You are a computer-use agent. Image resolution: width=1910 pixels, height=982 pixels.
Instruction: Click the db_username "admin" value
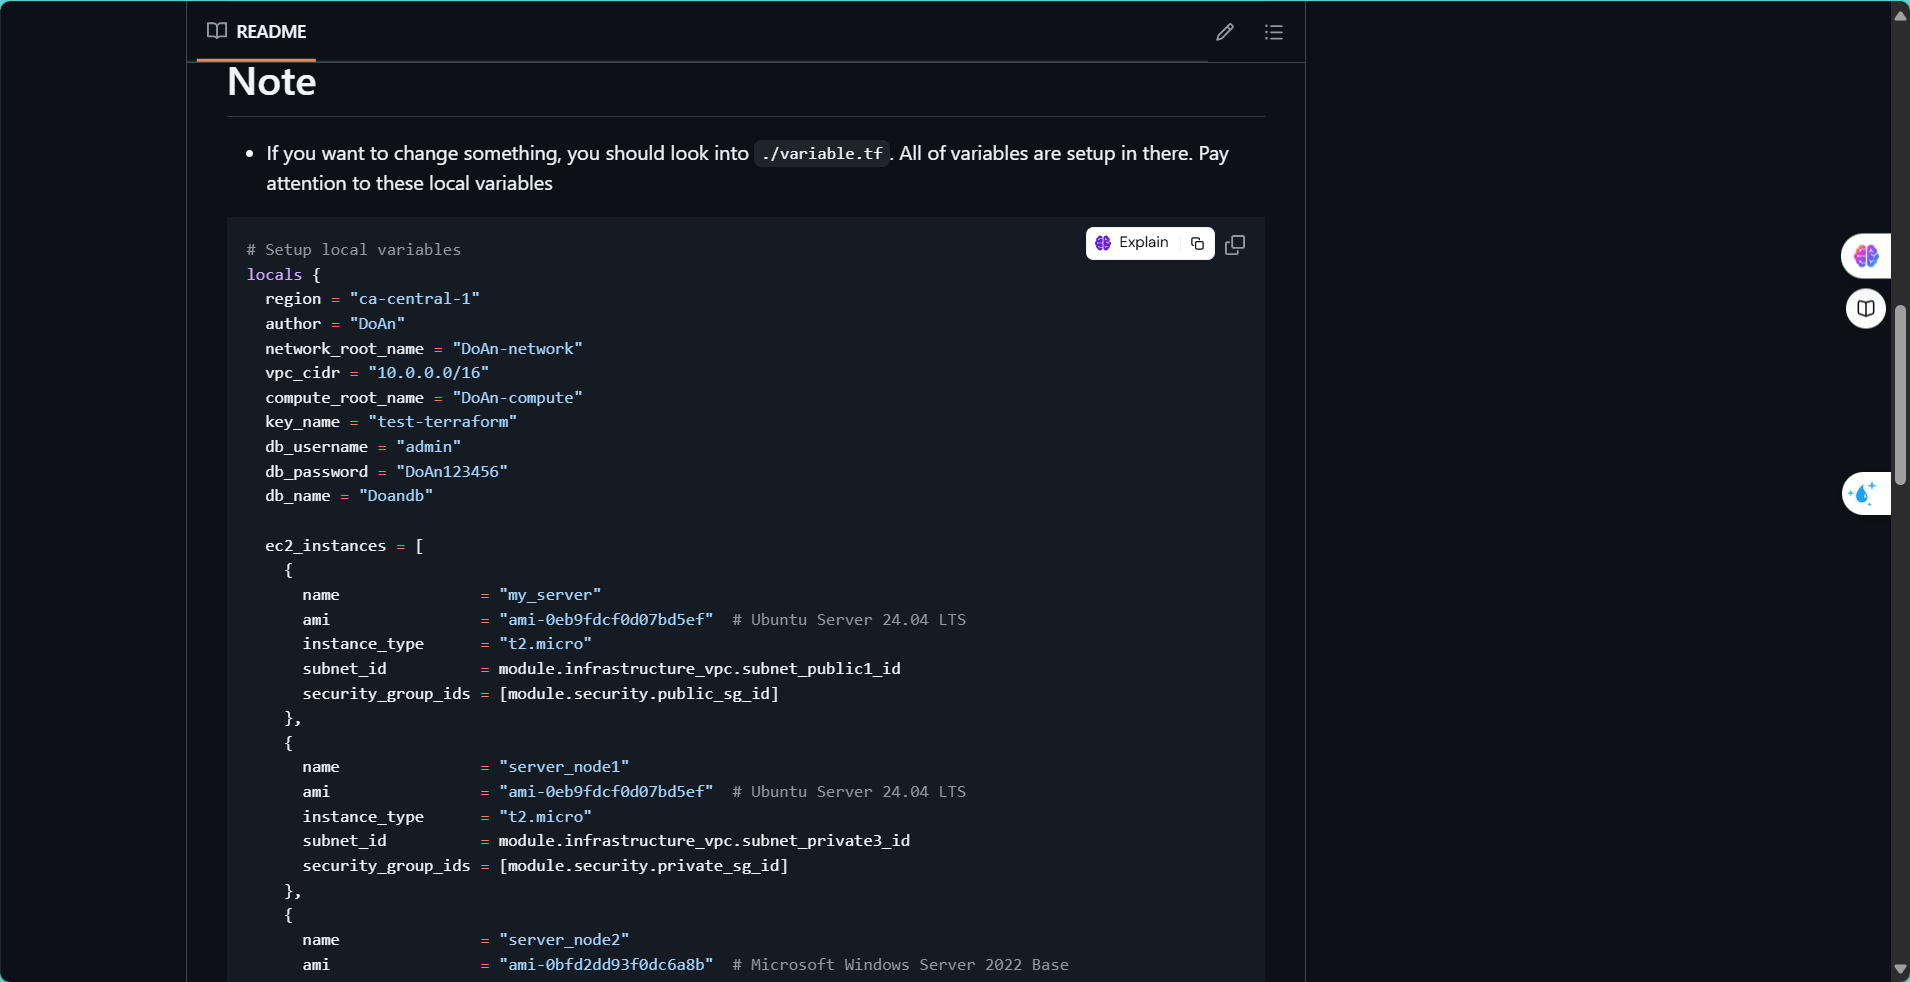click(x=429, y=446)
